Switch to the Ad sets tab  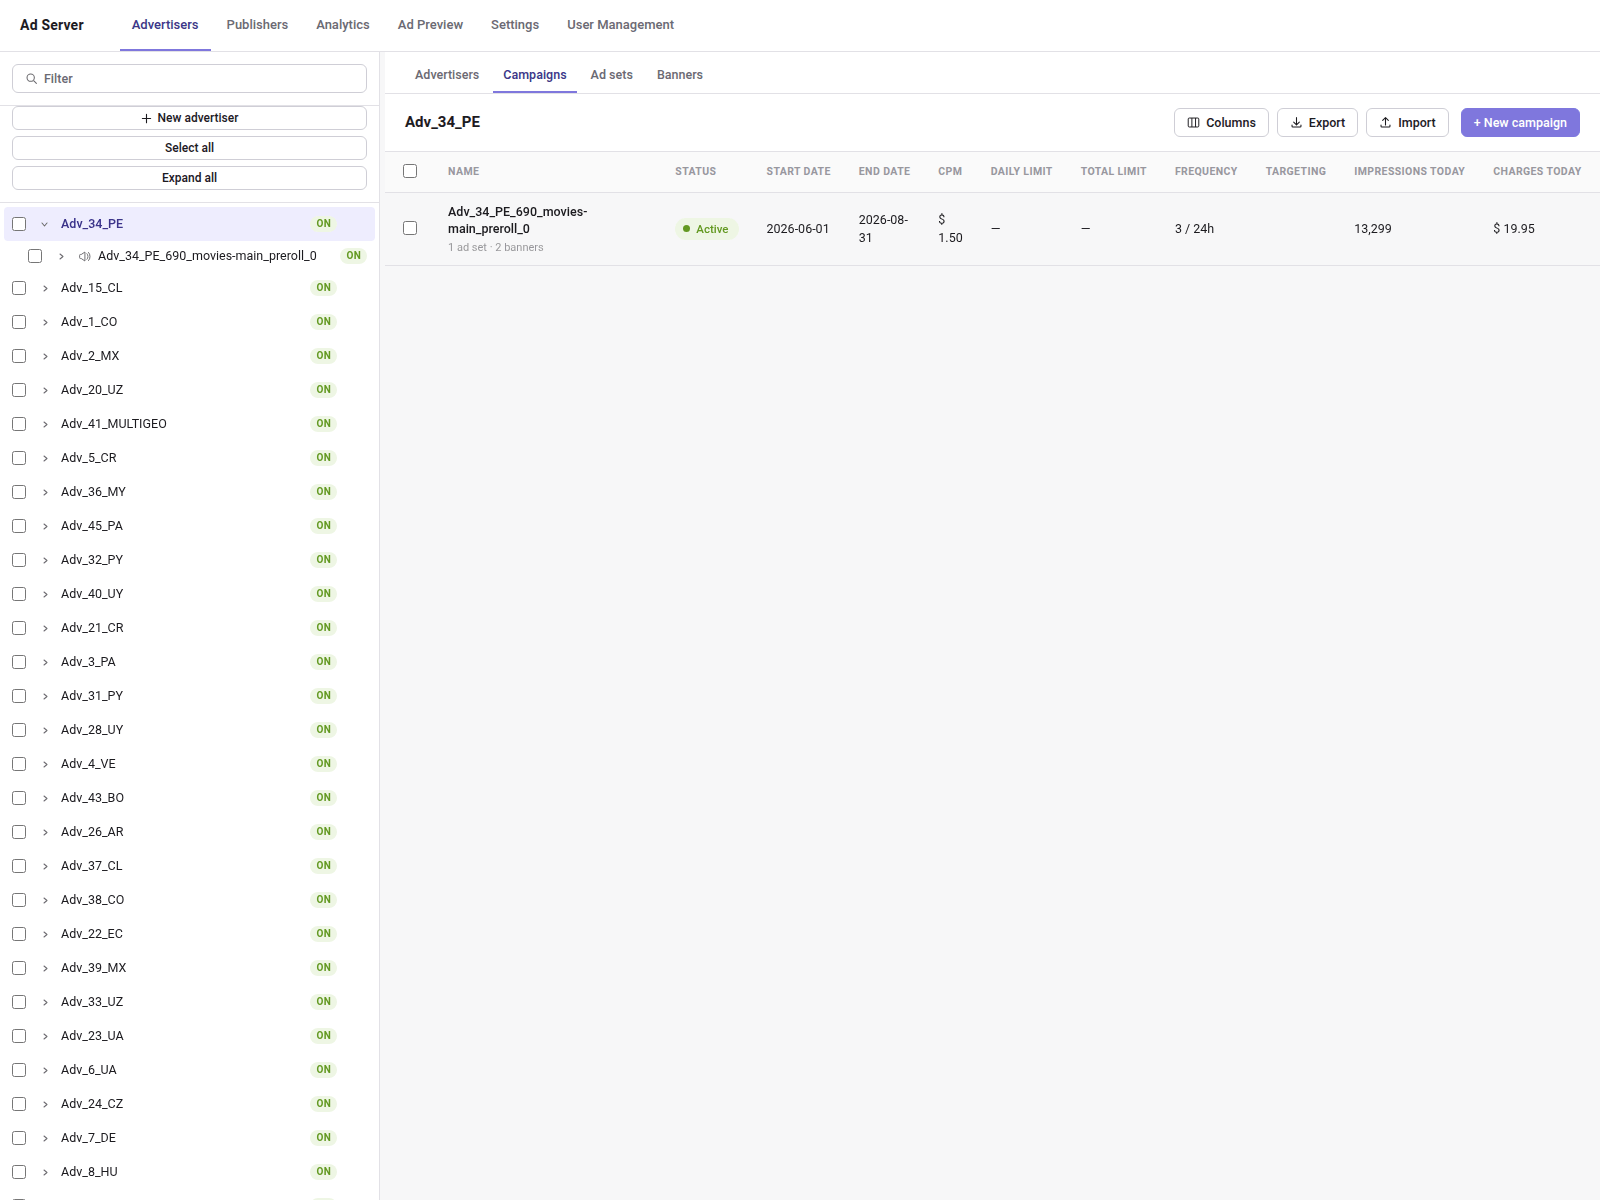(x=611, y=75)
